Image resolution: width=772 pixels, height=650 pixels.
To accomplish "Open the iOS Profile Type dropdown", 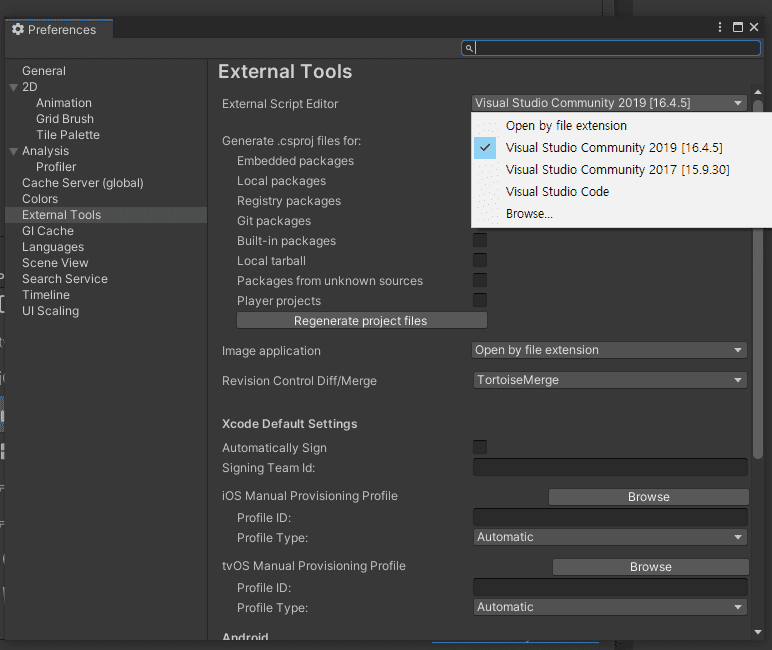I will [x=610, y=537].
